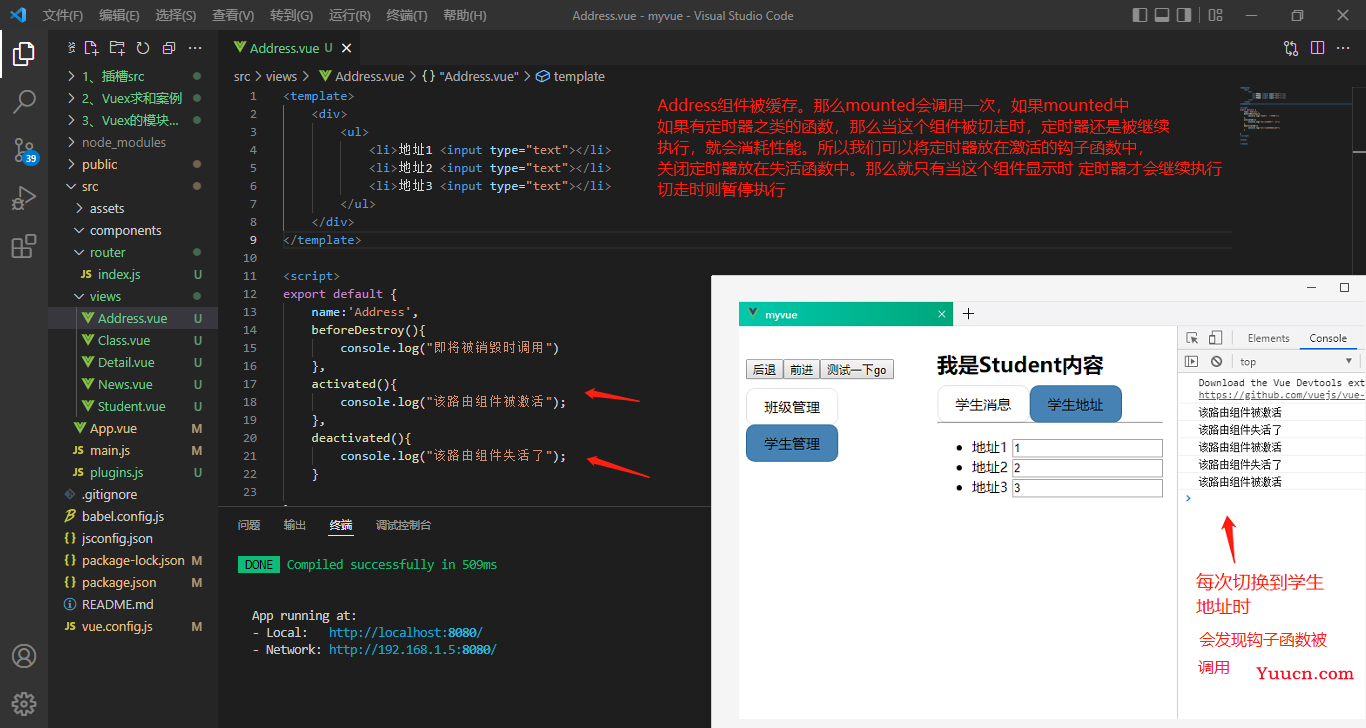This screenshot has width=1366, height=728.
Task: Click New File icon in explorer header
Action: click(91, 48)
